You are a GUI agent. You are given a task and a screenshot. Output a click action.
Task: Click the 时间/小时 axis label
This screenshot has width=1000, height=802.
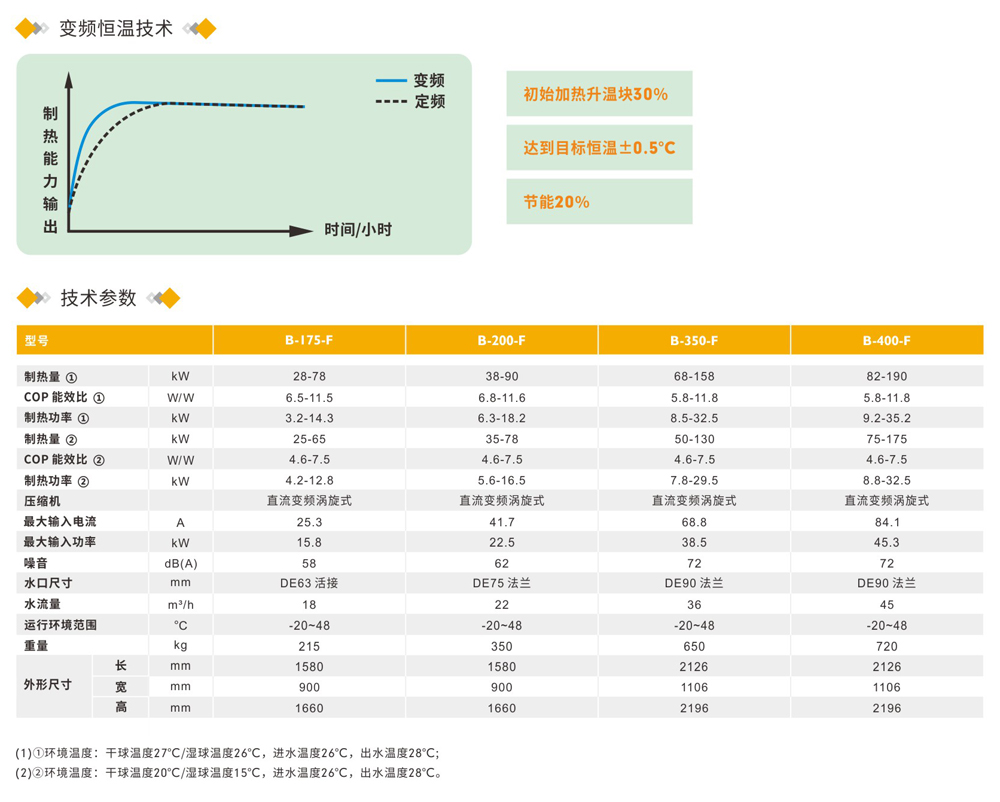click(358, 230)
